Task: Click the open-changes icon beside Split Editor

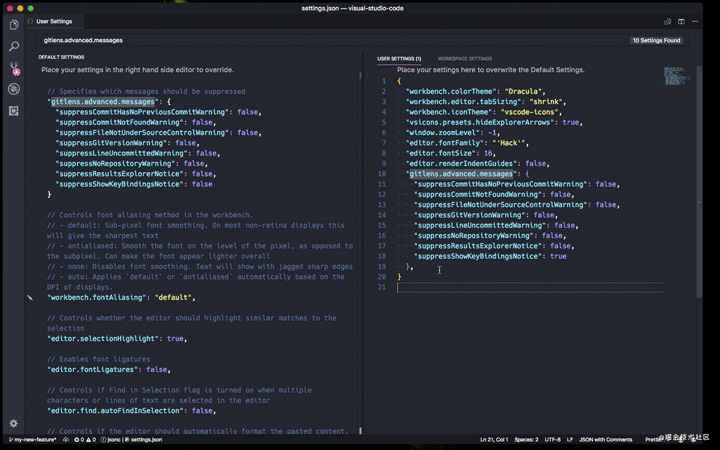Action: coord(668,22)
